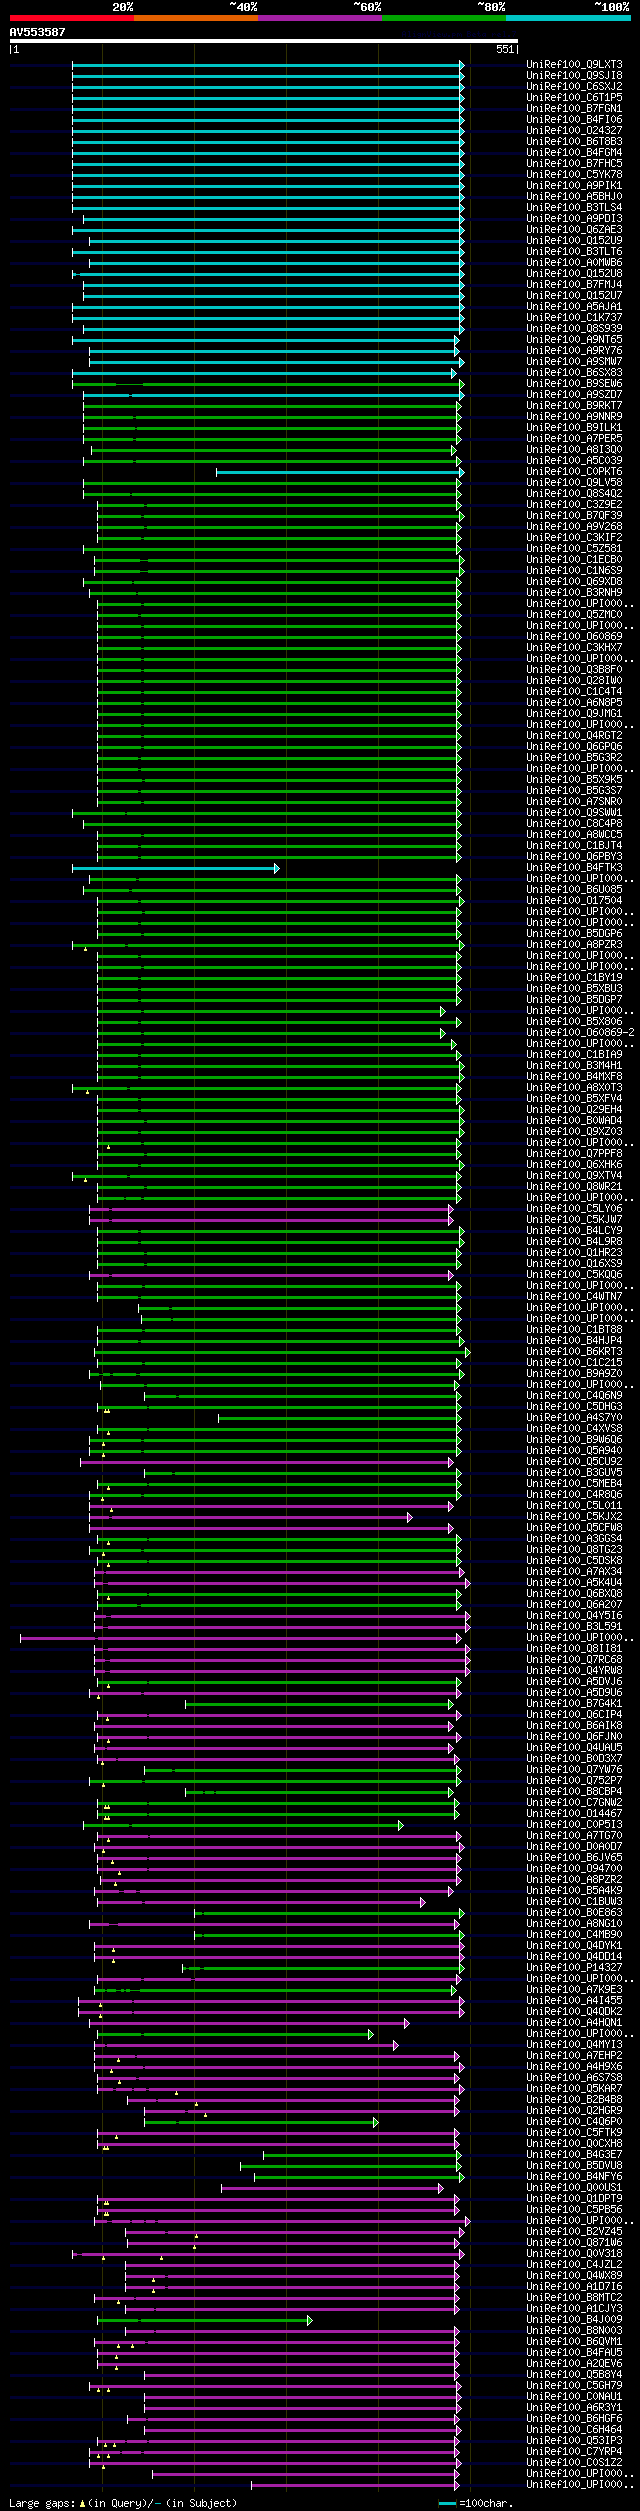640x2511 pixels.
Task: Select hit label UniRef100_B9RKT7
Action: click(574, 406)
